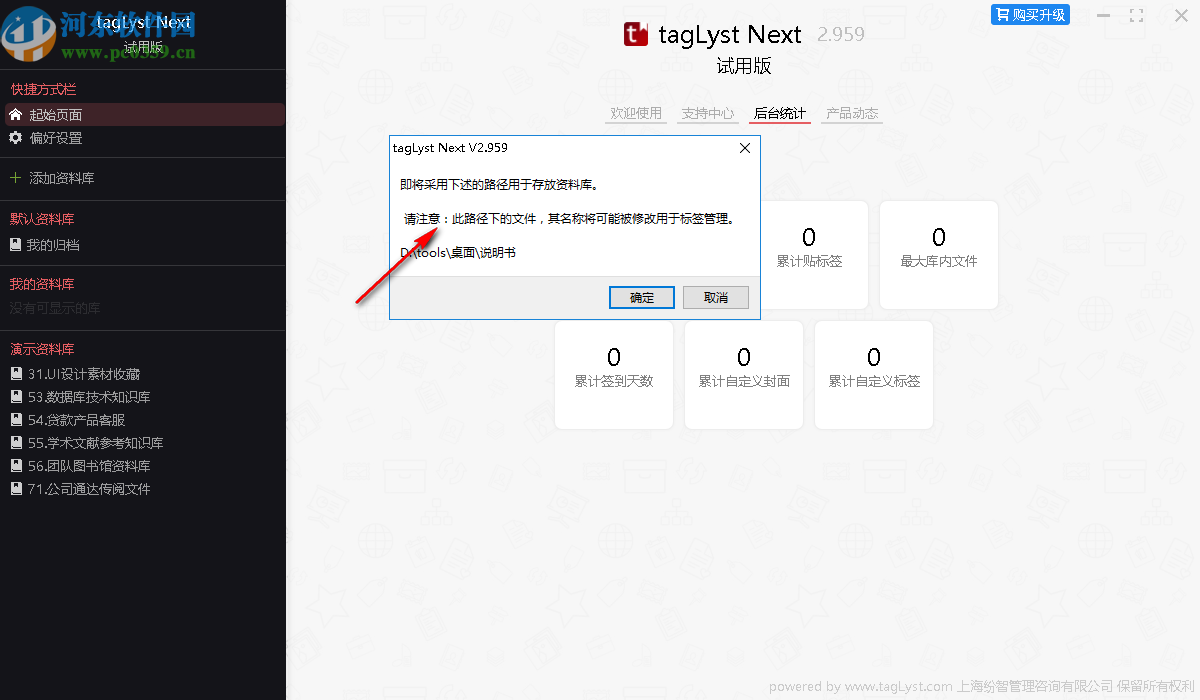Close the tagLyst Next V2.959 dialog
Image resolution: width=1200 pixels, height=700 pixels.
click(x=744, y=147)
